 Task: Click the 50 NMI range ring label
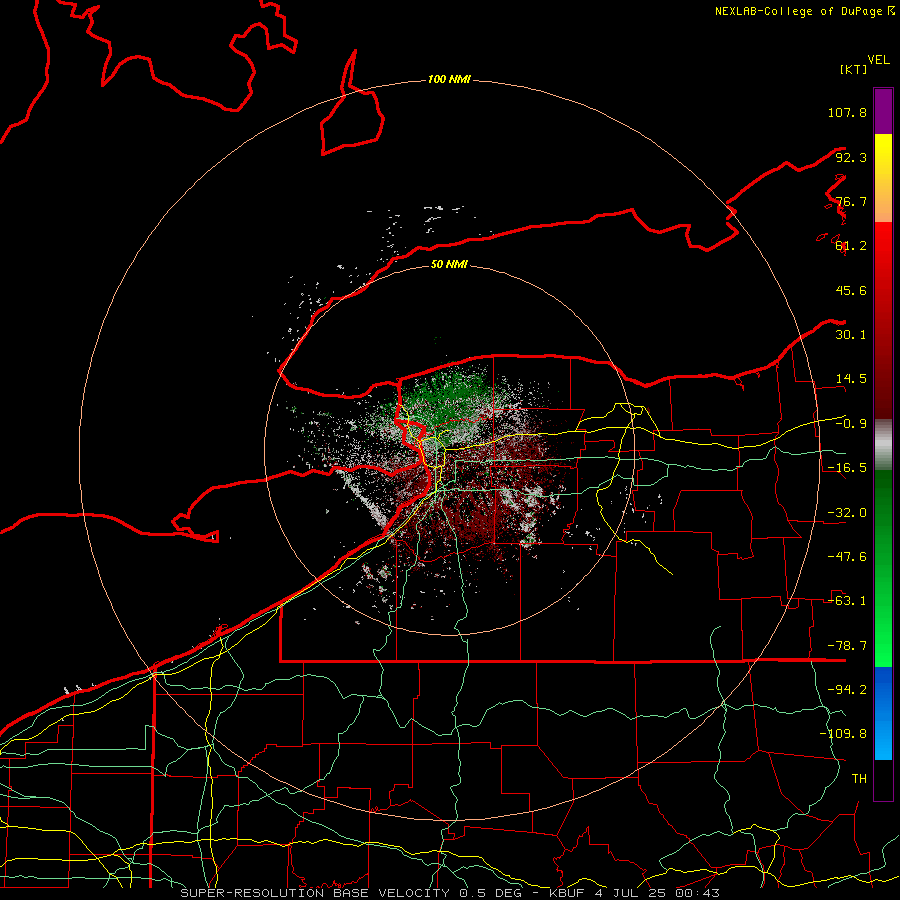(x=449, y=264)
